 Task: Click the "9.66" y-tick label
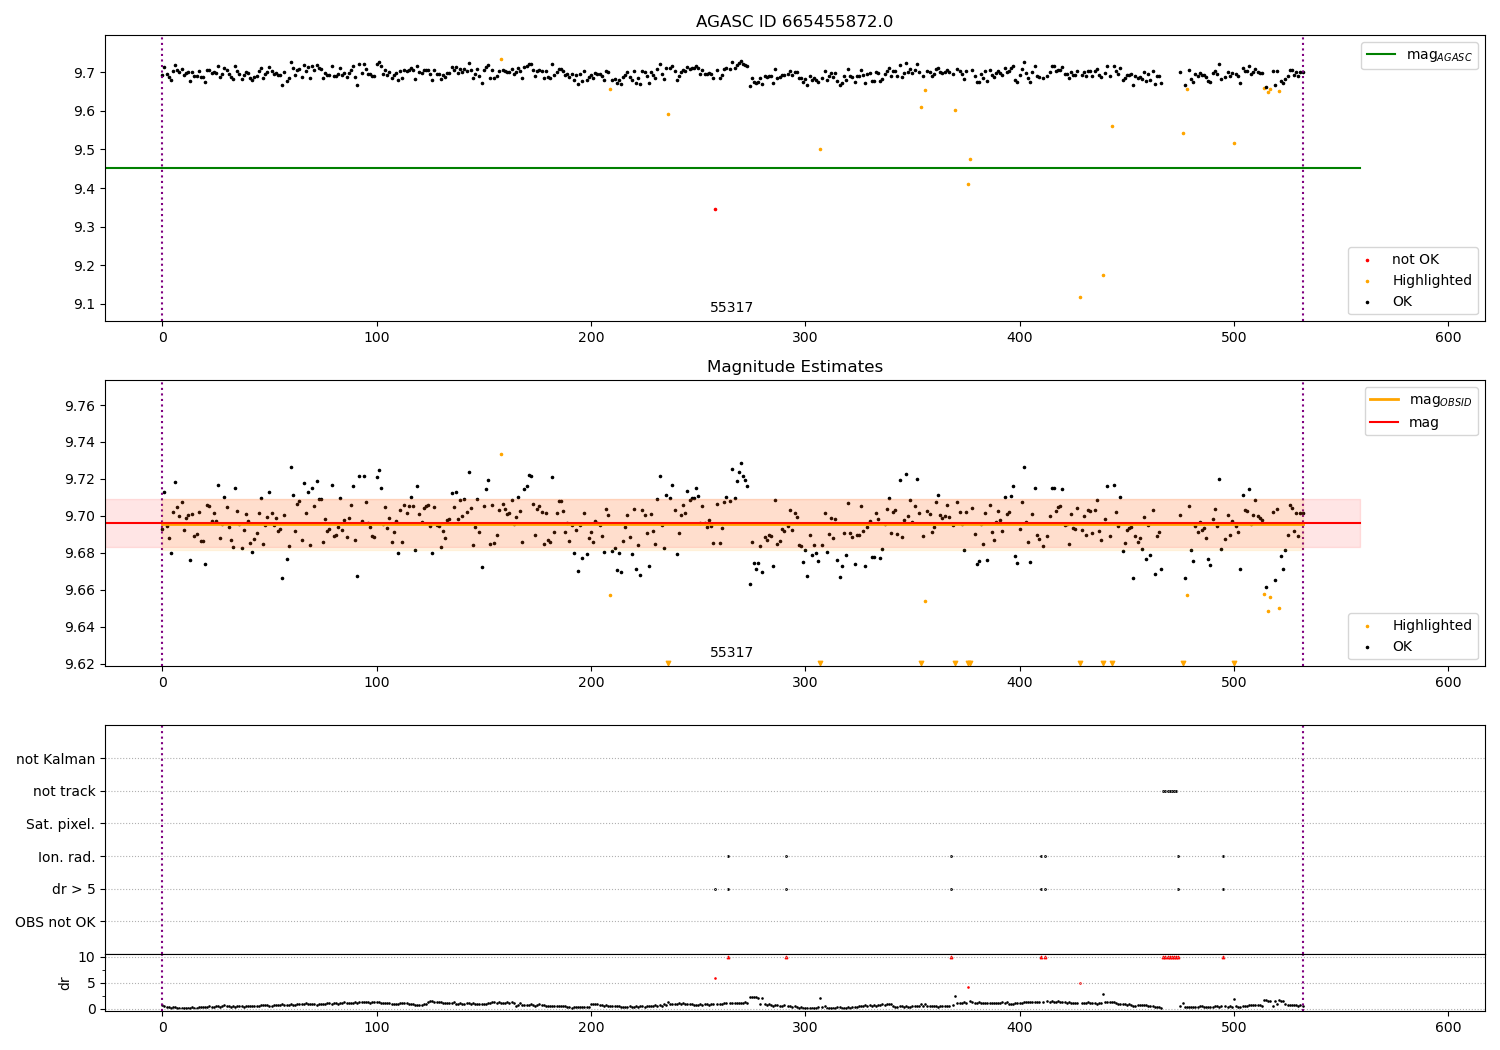80,591
